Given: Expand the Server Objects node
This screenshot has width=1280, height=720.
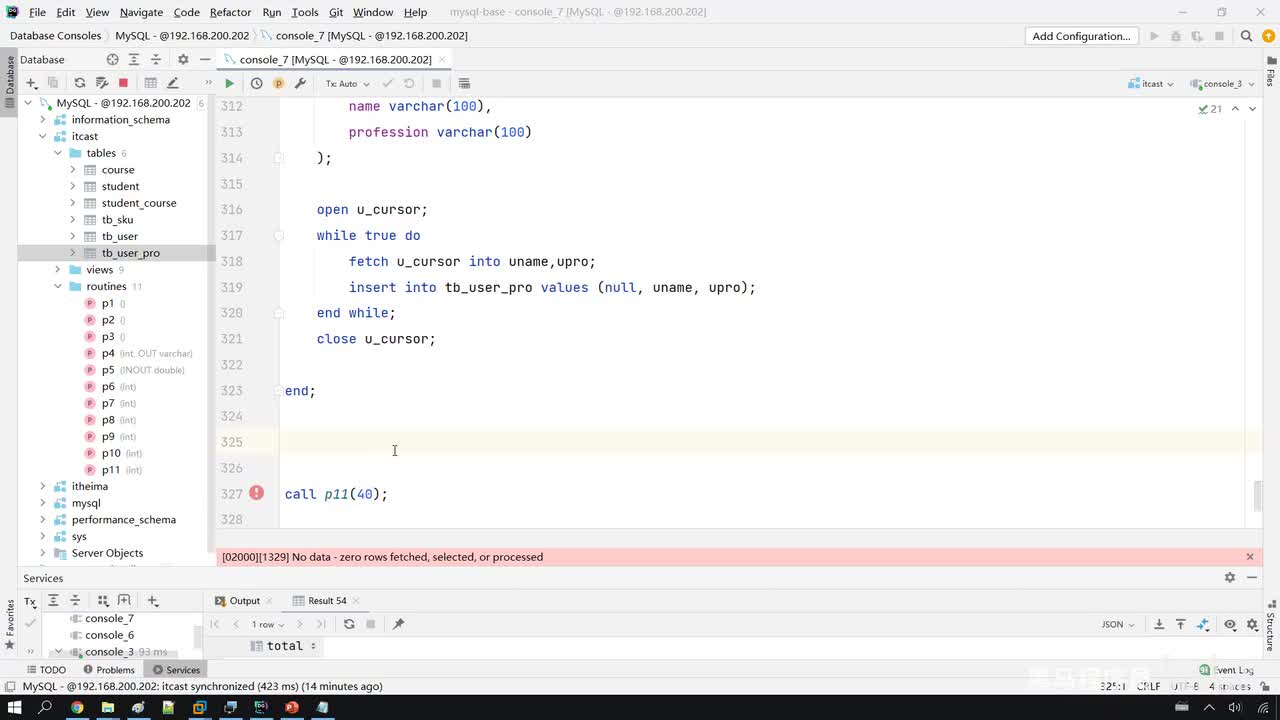Looking at the screenshot, I should [43, 553].
